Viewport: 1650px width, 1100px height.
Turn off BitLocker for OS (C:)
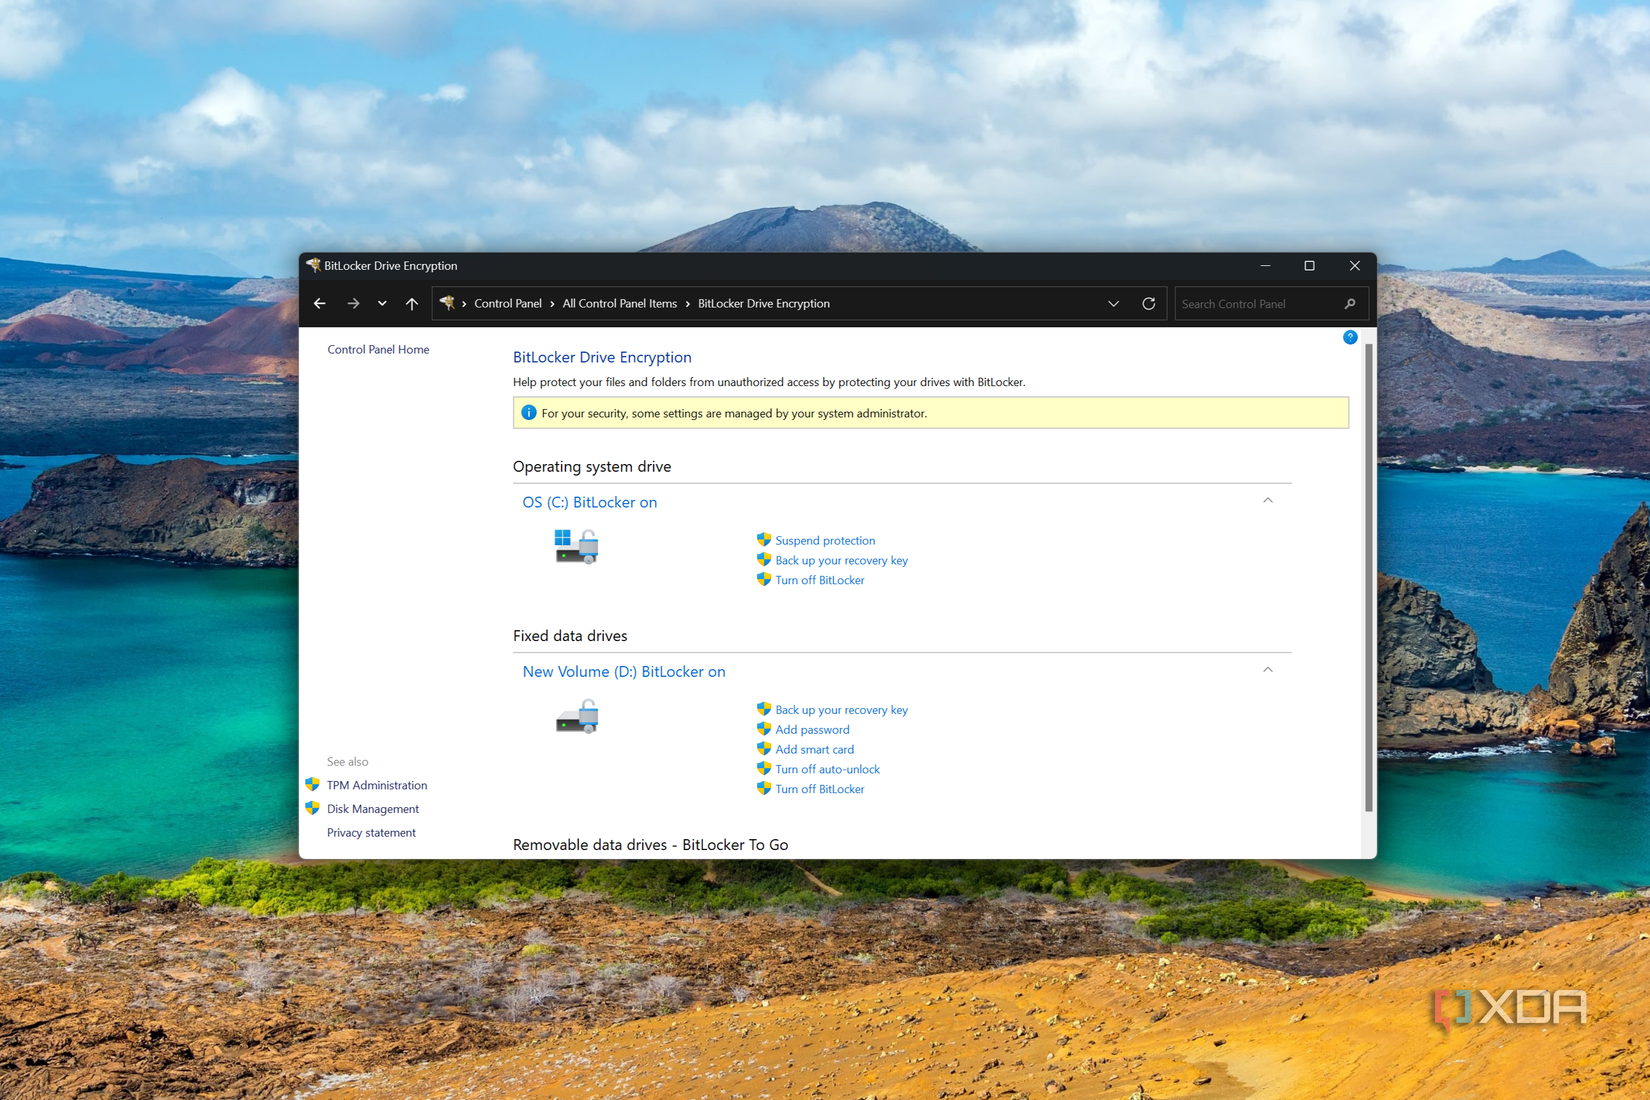[x=820, y=580]
